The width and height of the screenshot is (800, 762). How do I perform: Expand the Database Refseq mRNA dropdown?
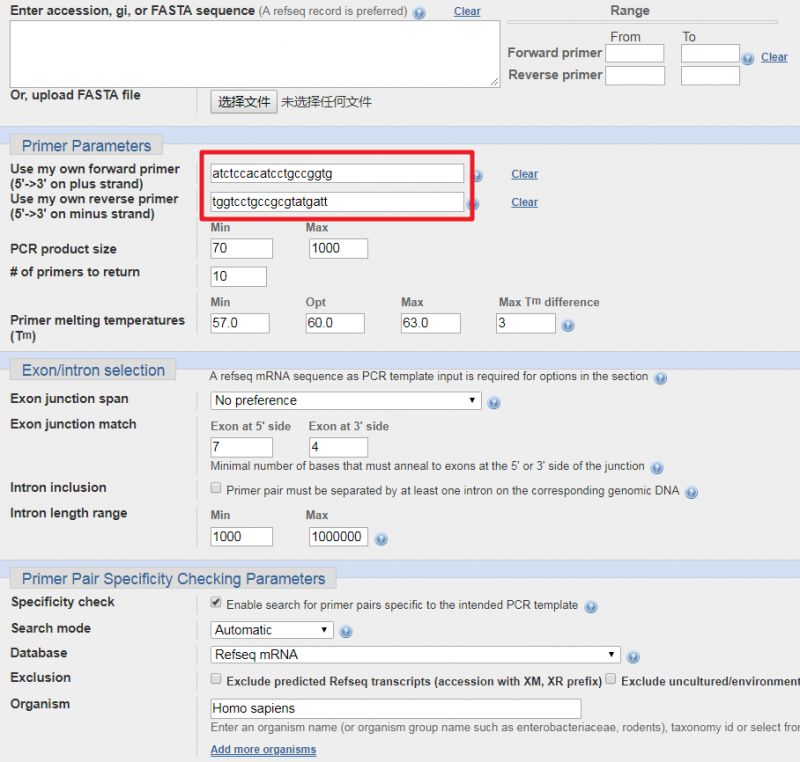(x=415, y=655)
